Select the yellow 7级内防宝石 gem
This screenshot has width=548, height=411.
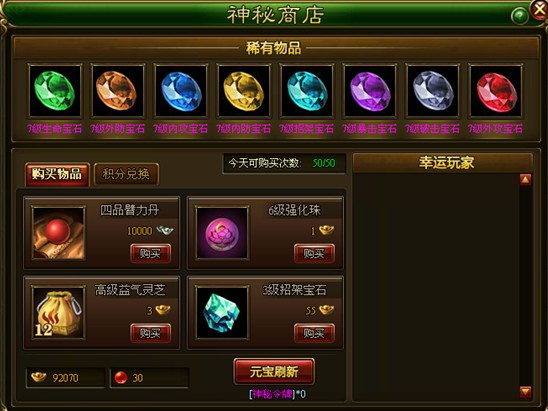coord(244,91)
